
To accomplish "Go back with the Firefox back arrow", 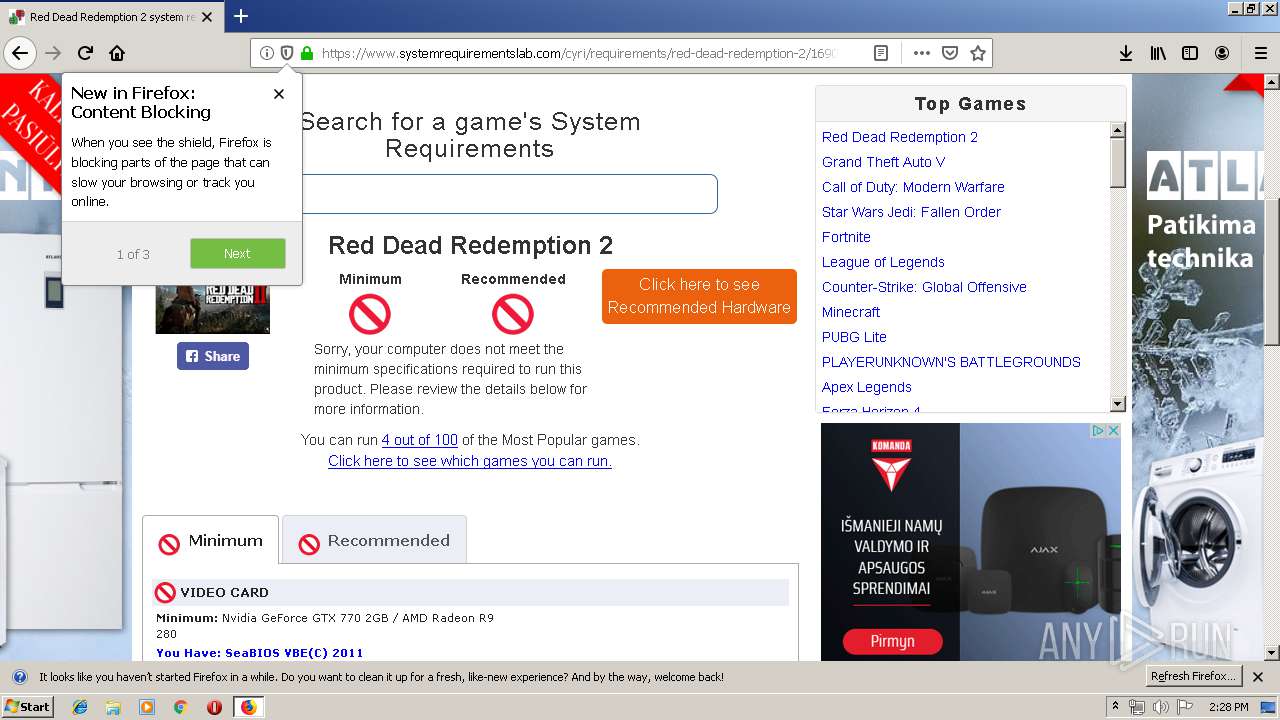I will [x=20, y=53].
